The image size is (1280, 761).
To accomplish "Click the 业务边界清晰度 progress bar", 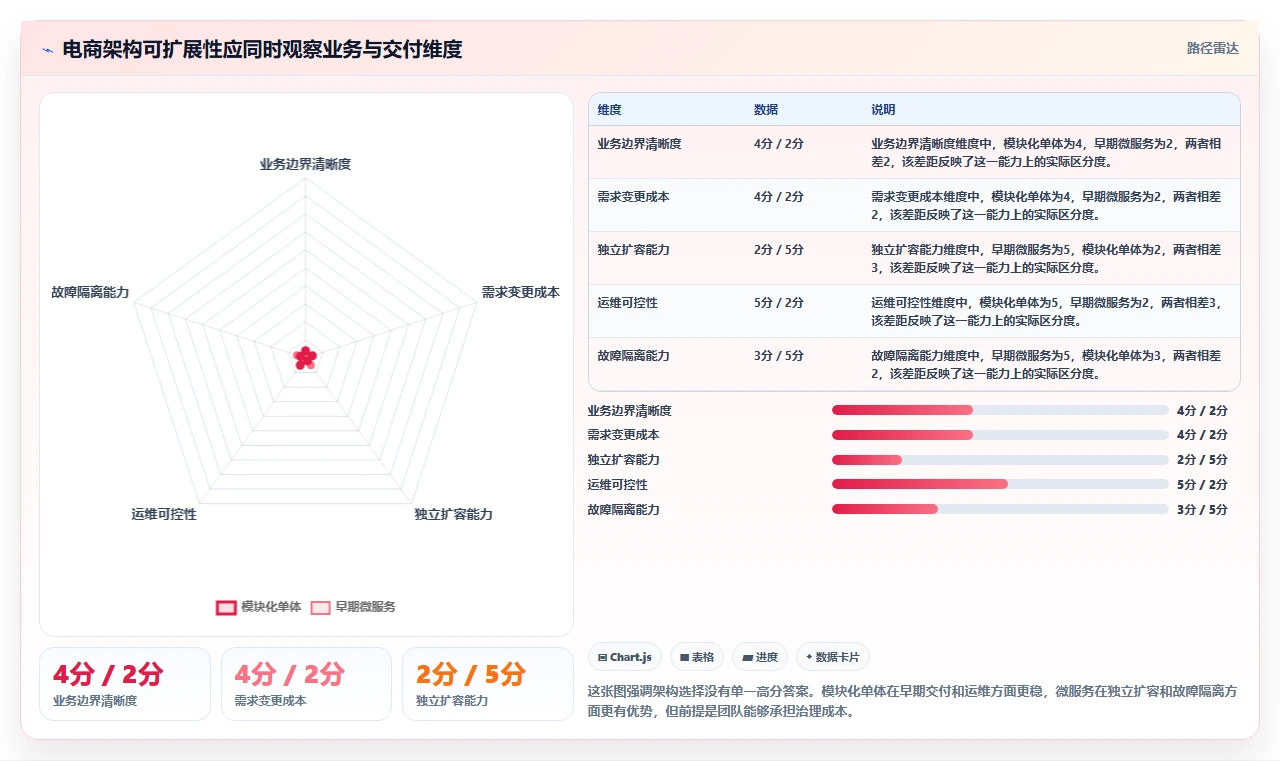I will (x=1000, y=410).
